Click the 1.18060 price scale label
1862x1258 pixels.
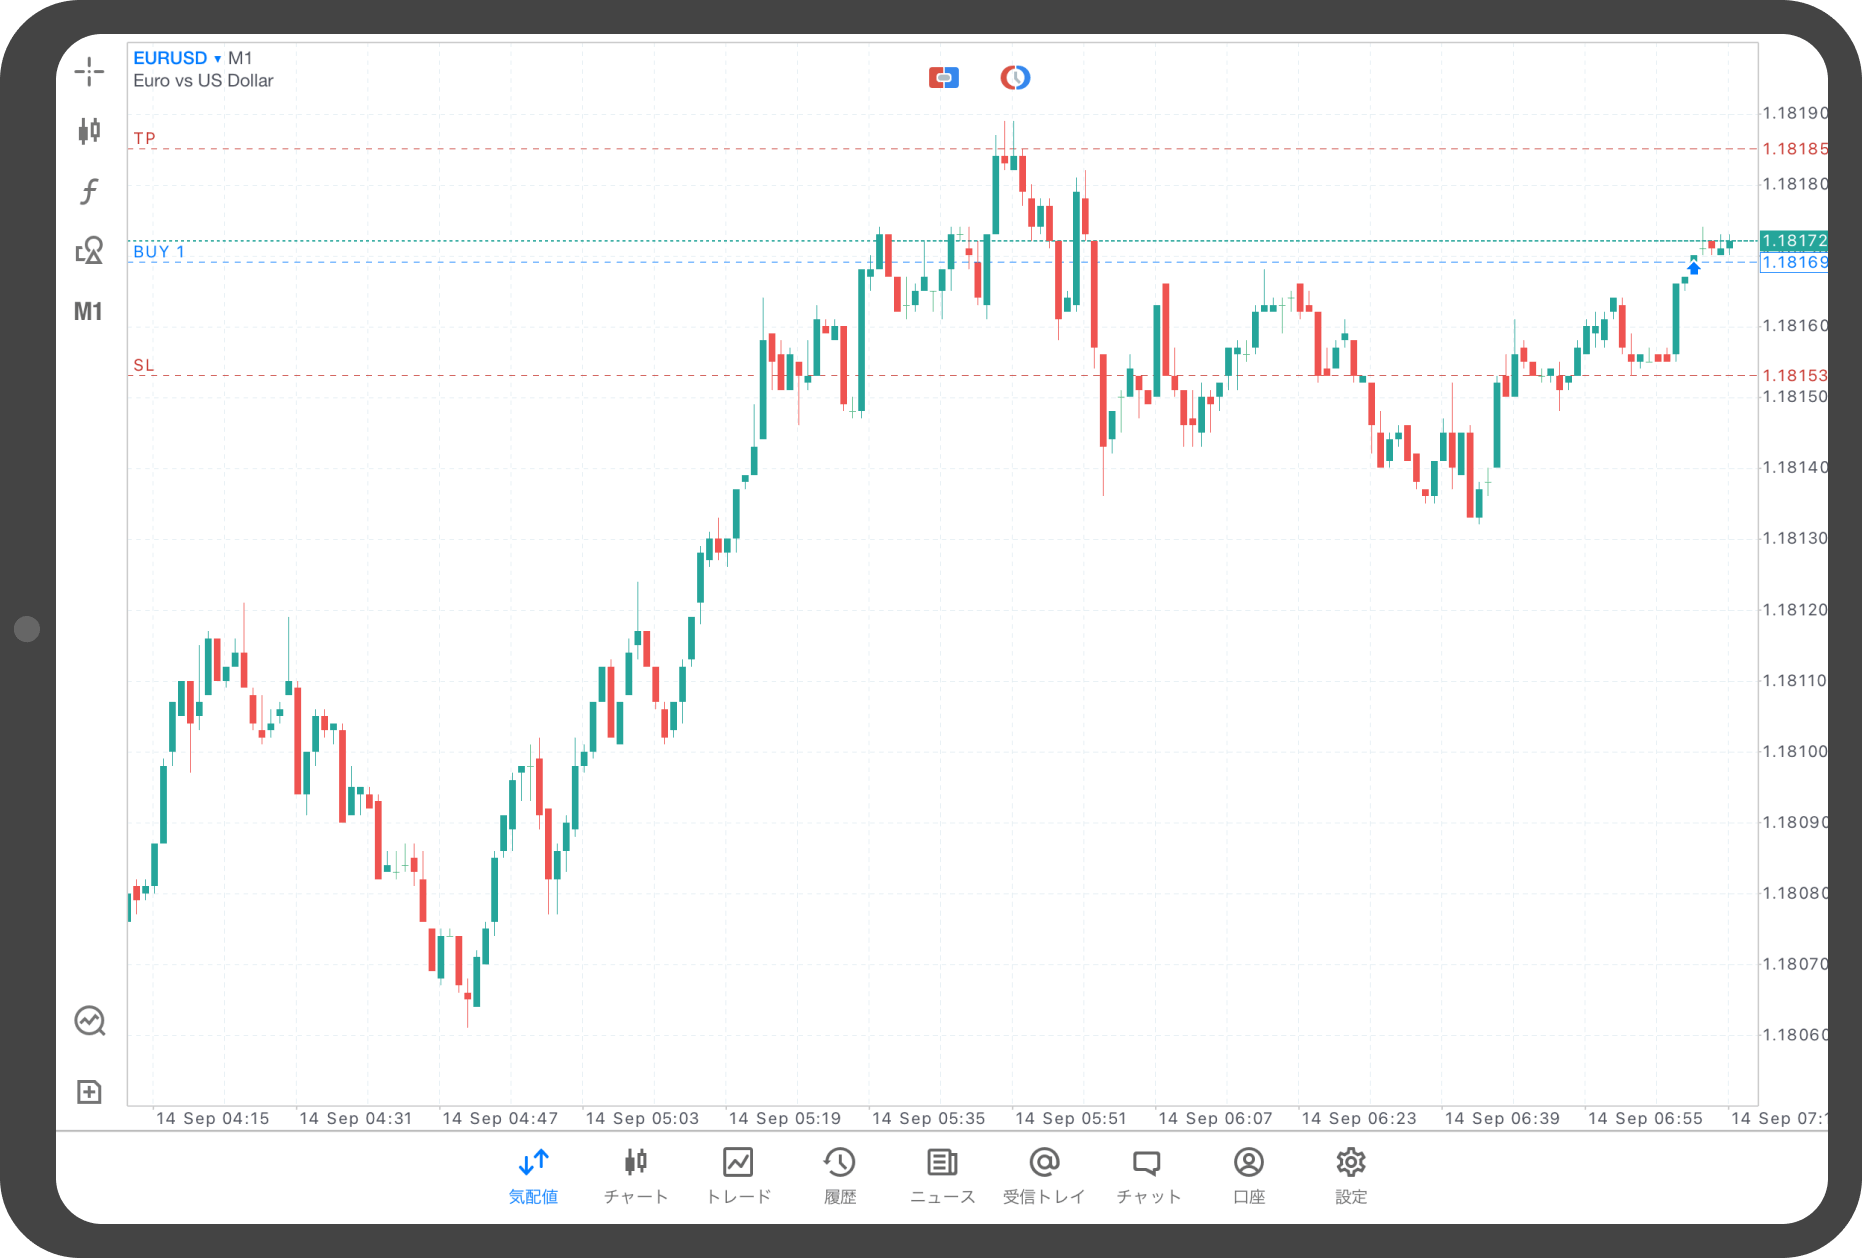[x=1794, y=1034]
